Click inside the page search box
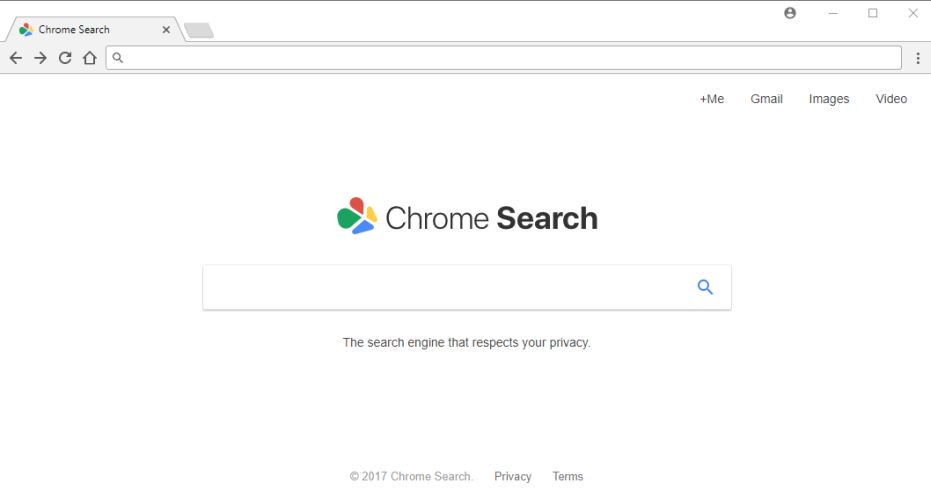931x498 pixels. tap(445, 288)
